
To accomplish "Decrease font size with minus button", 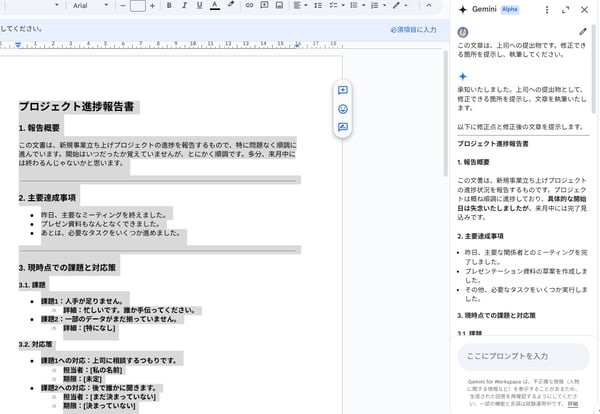I will 123,5.
